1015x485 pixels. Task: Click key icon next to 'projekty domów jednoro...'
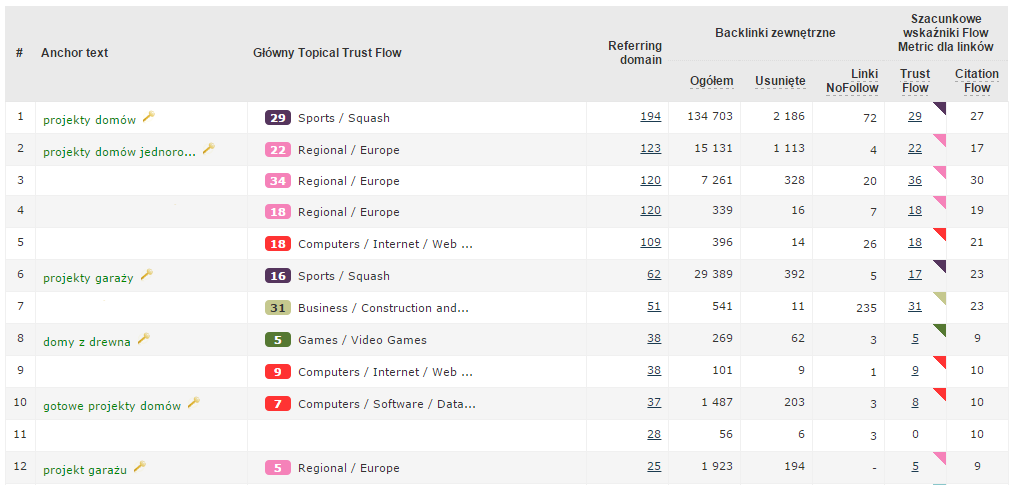(x=209, y=148)
